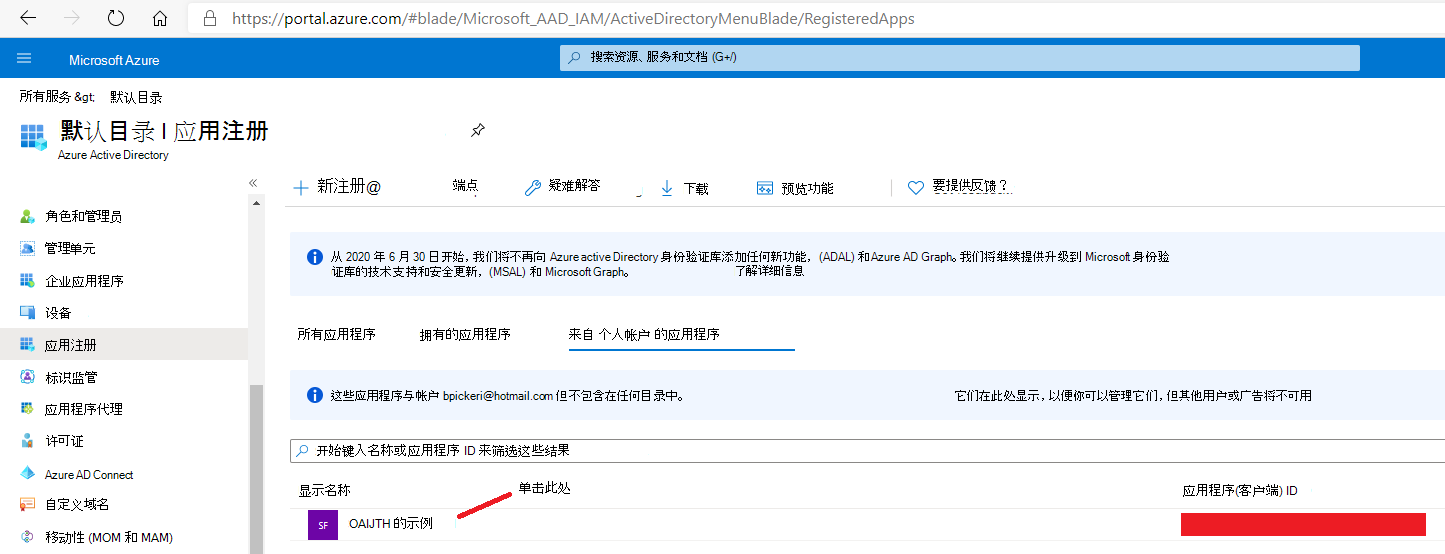This screenshot has width=1445, height=554.
Task: Click the address bar lock icon
Action: (x=209, y=18)
